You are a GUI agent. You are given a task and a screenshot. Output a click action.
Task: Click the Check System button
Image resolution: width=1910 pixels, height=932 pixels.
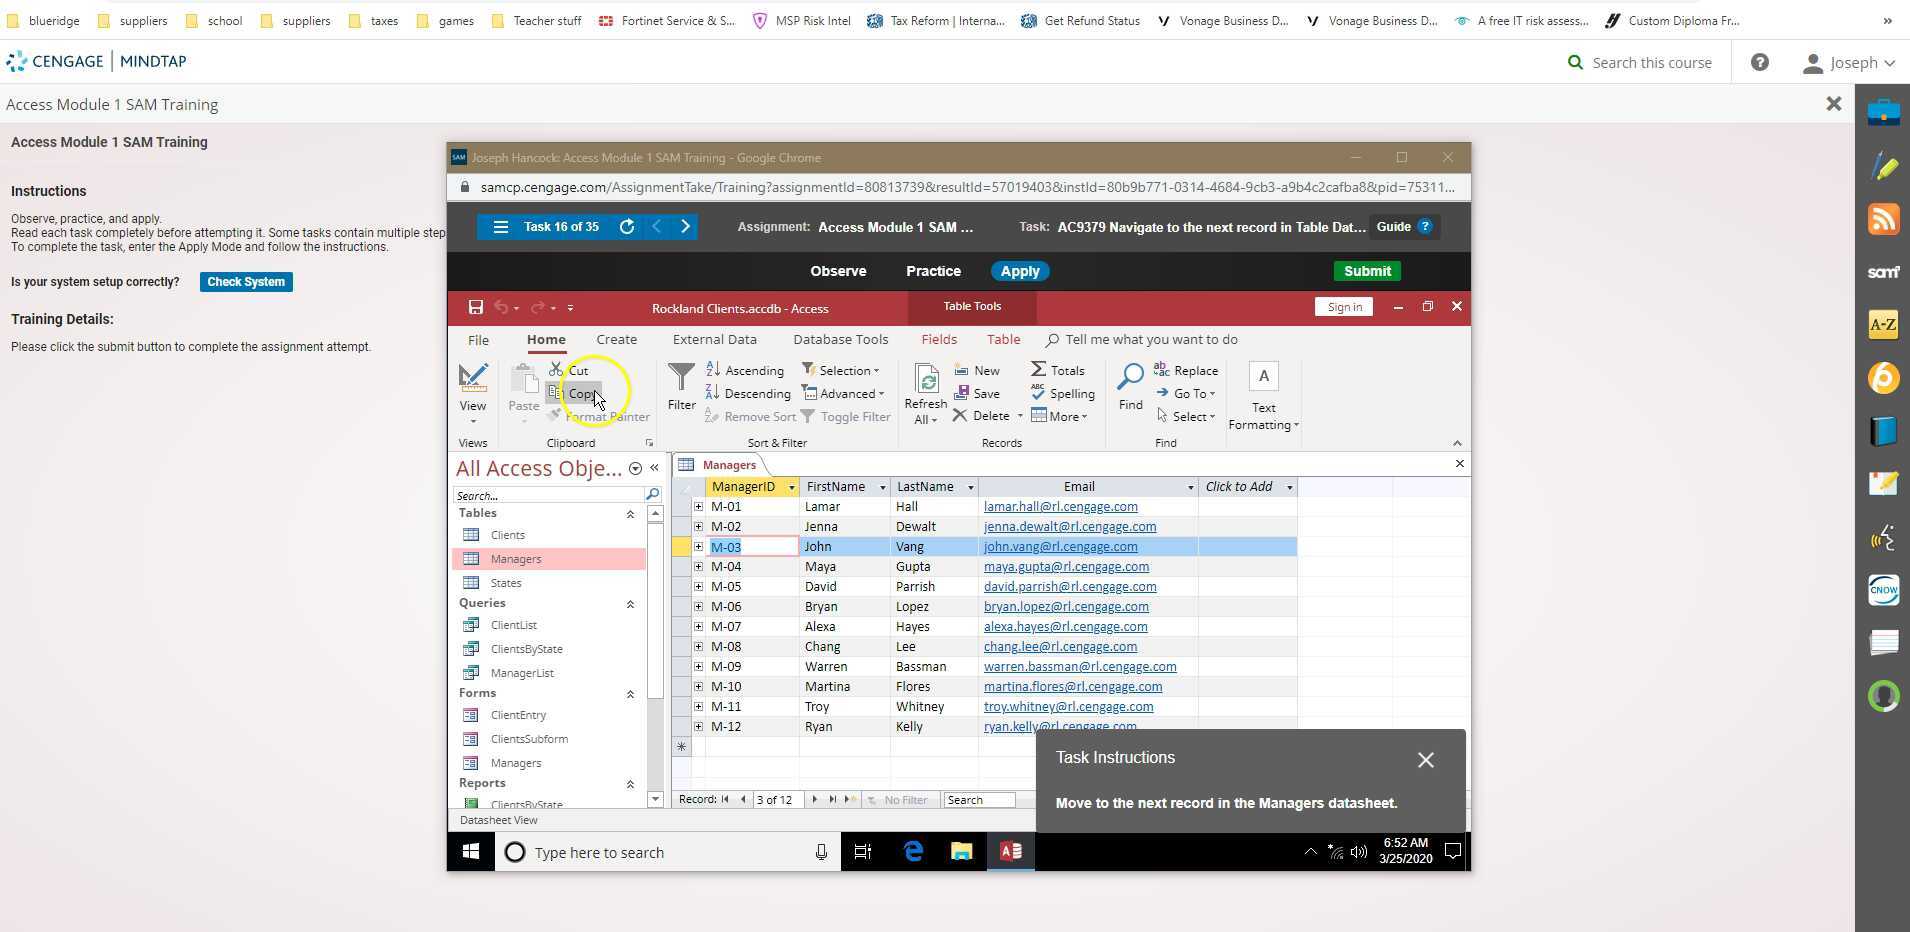246,282
